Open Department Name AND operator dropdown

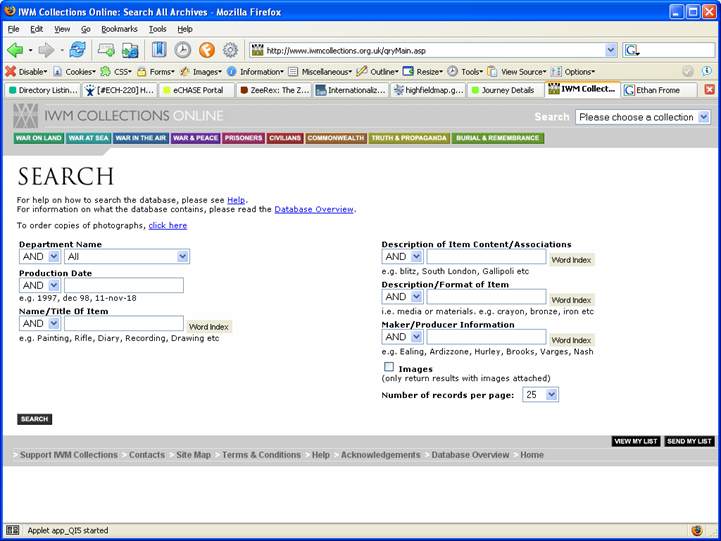pos(40,256)
